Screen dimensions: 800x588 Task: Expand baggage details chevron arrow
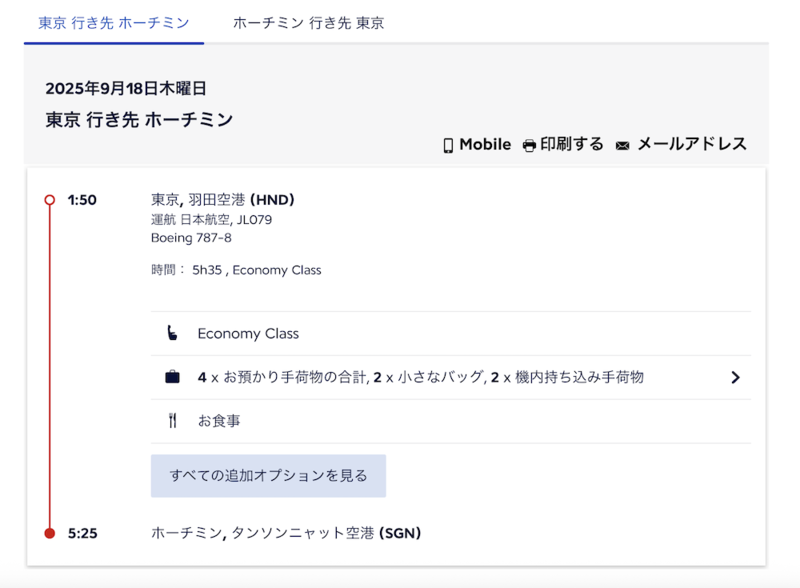point(735,377)
